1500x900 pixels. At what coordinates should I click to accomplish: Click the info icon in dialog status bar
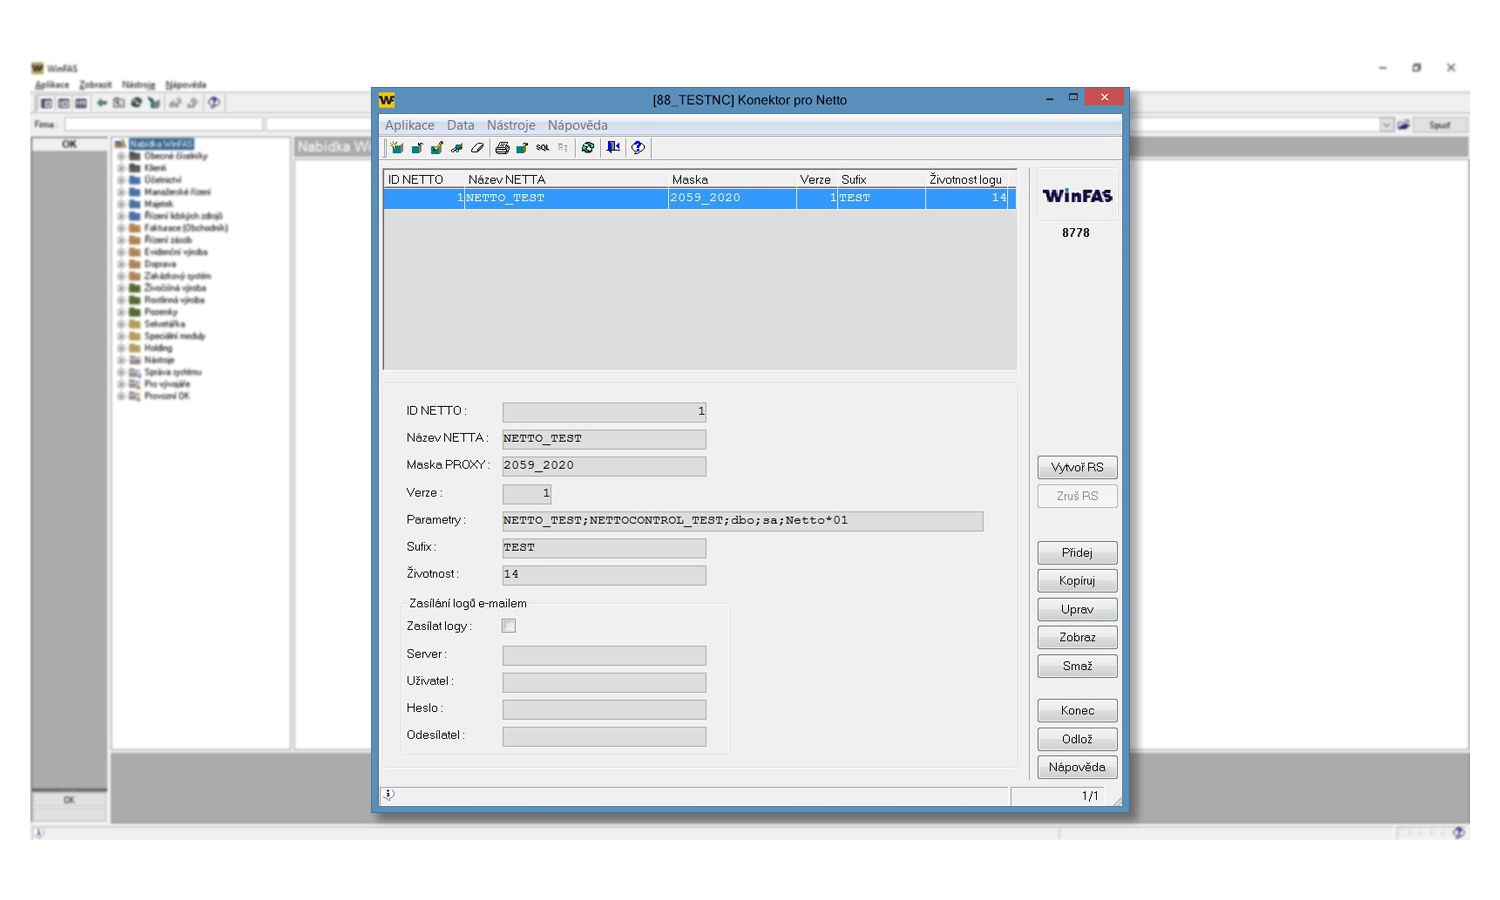point(389,795)
